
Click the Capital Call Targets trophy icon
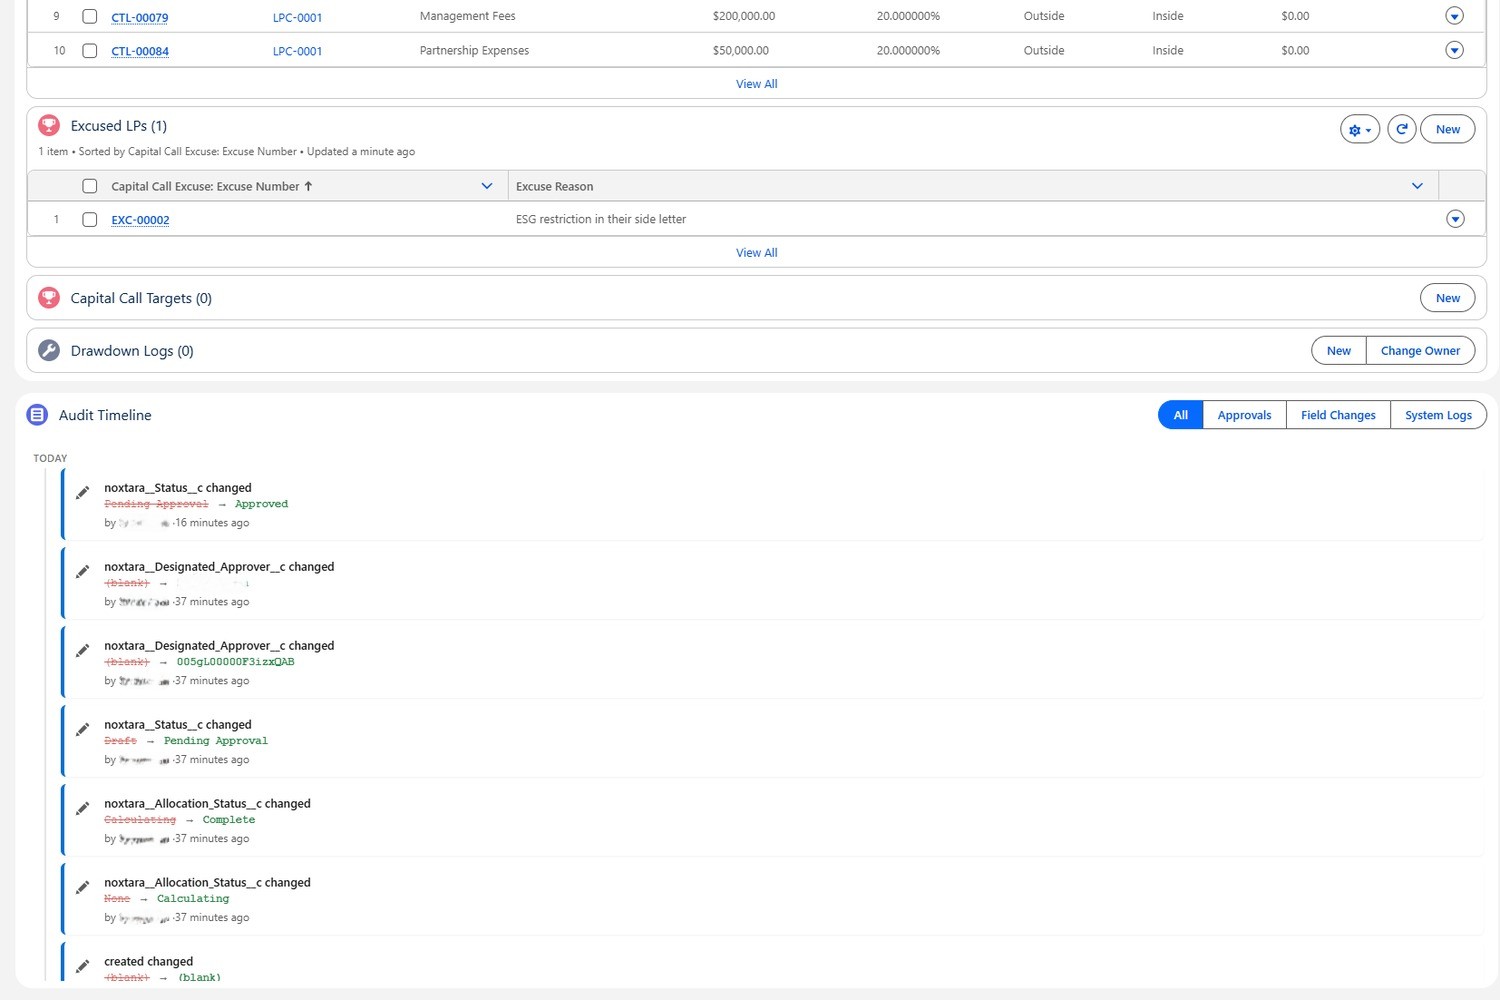pos(49,298)
